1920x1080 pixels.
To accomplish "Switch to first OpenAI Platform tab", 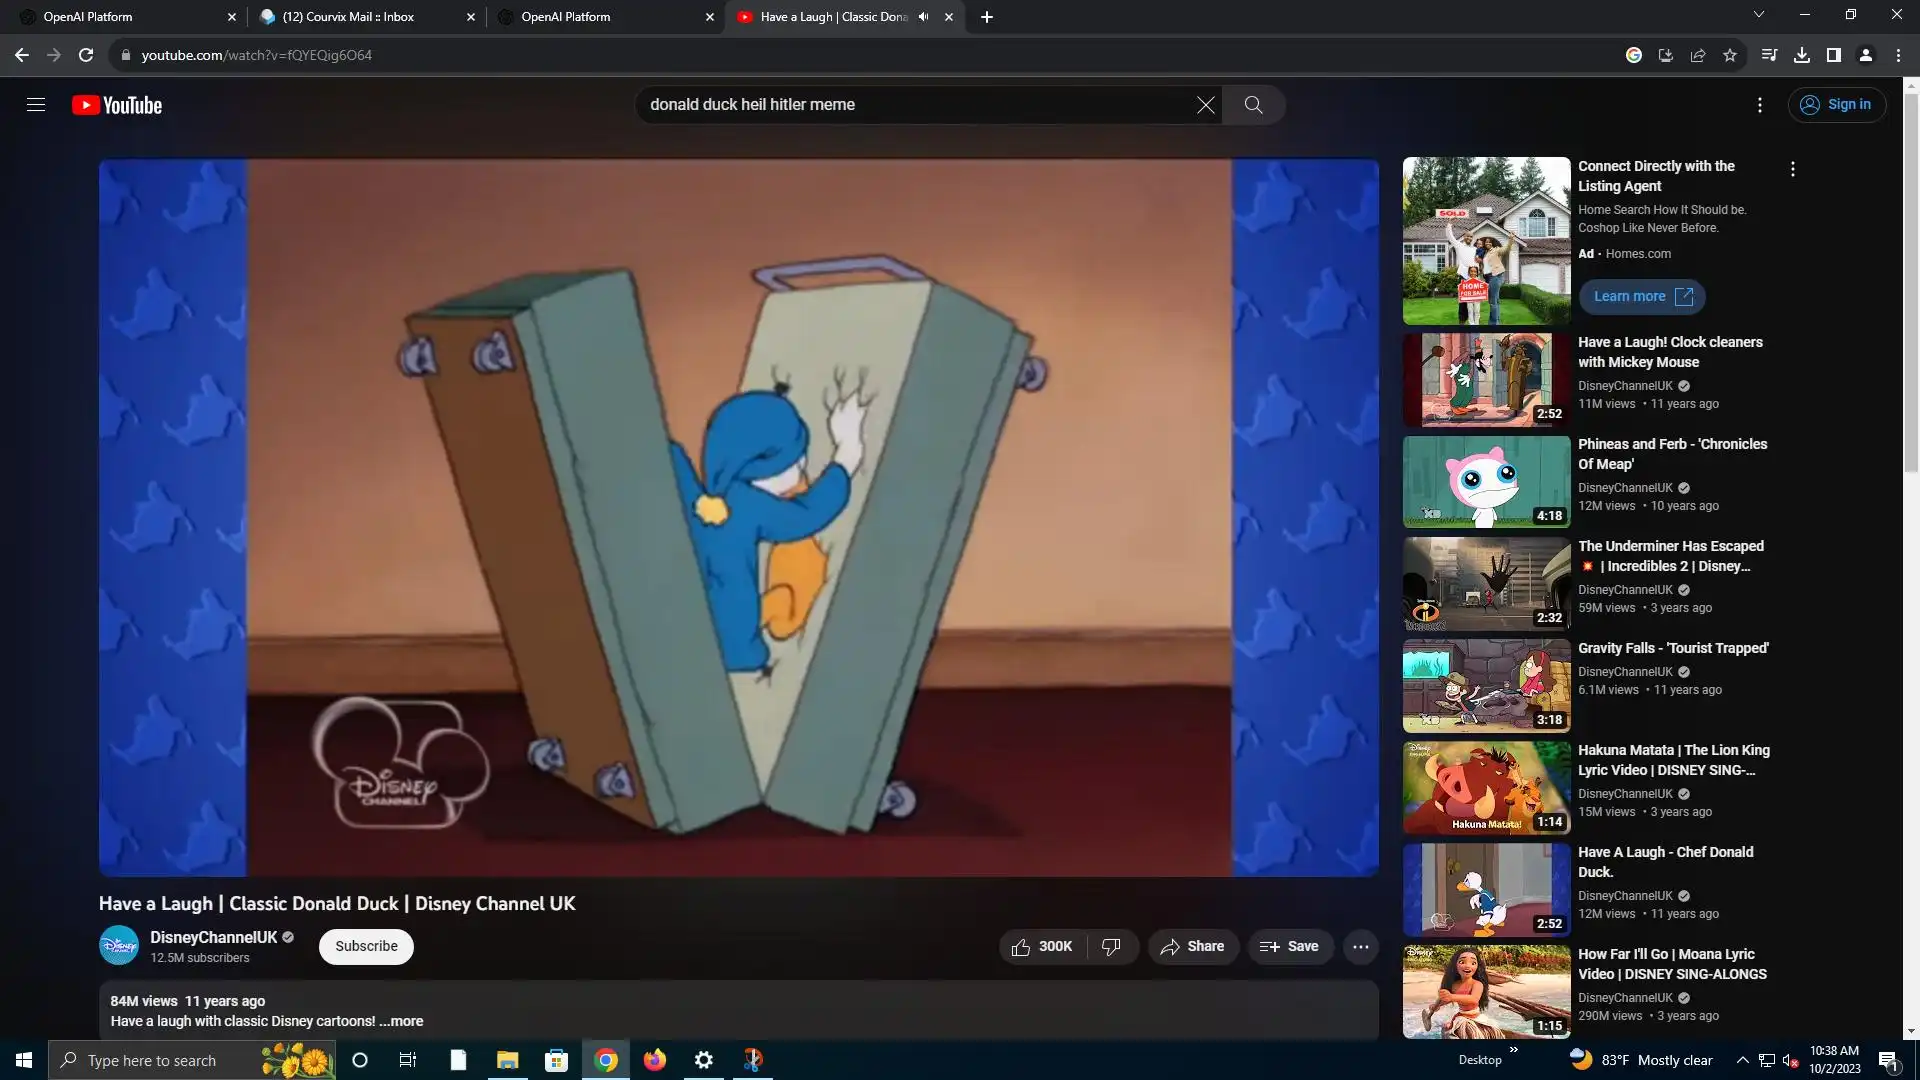I will 88,17.
